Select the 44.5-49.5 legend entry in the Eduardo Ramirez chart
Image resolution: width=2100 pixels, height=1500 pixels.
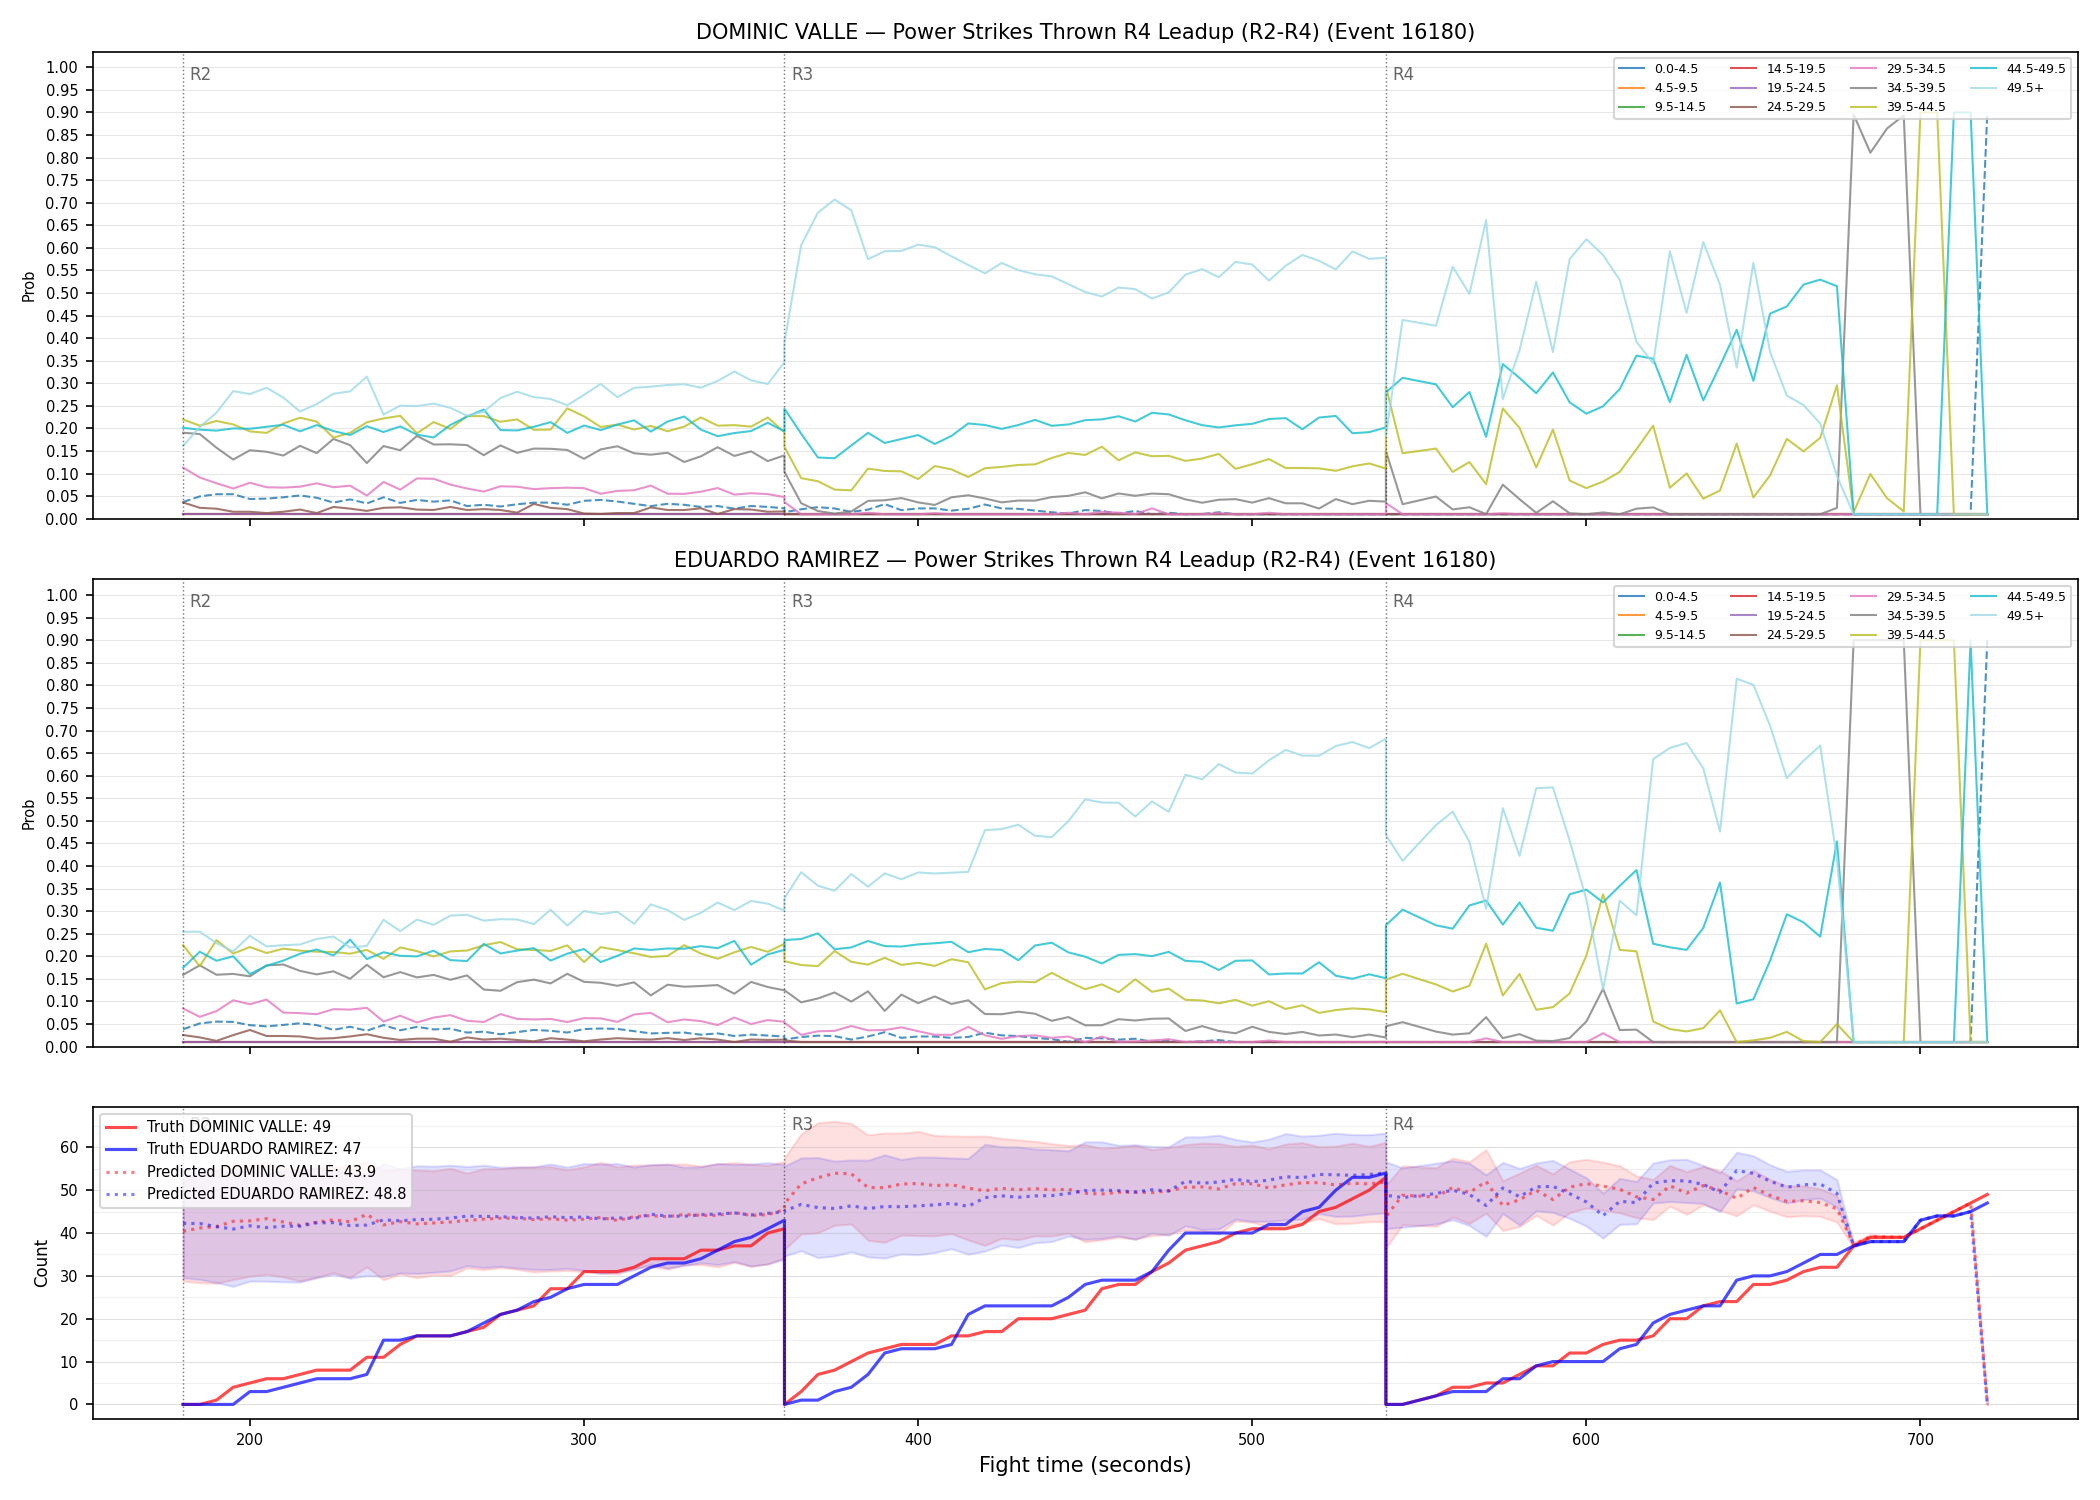click(2018, 597)
